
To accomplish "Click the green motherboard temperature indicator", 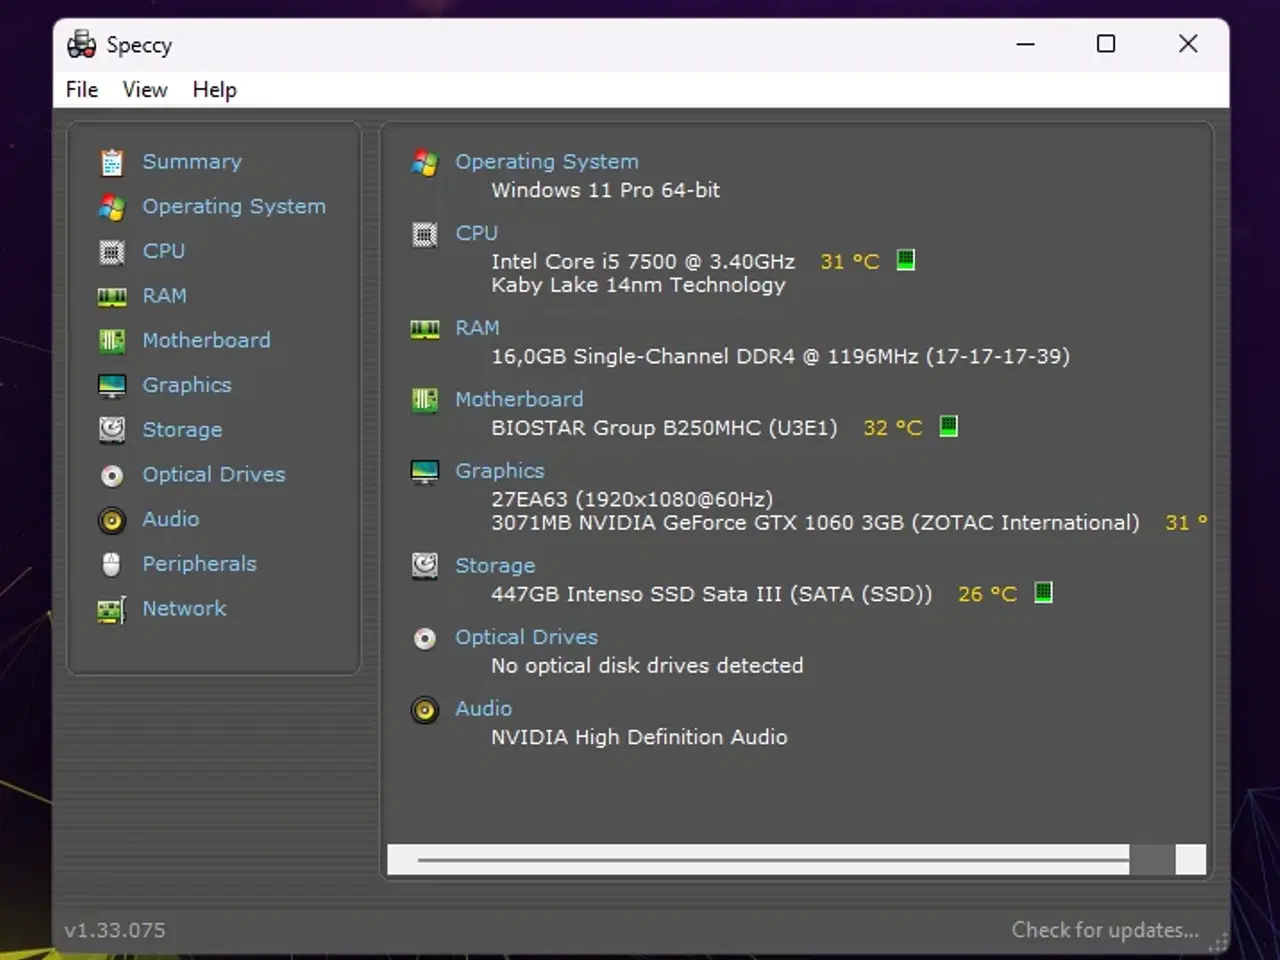I will [x=949, y=426].
